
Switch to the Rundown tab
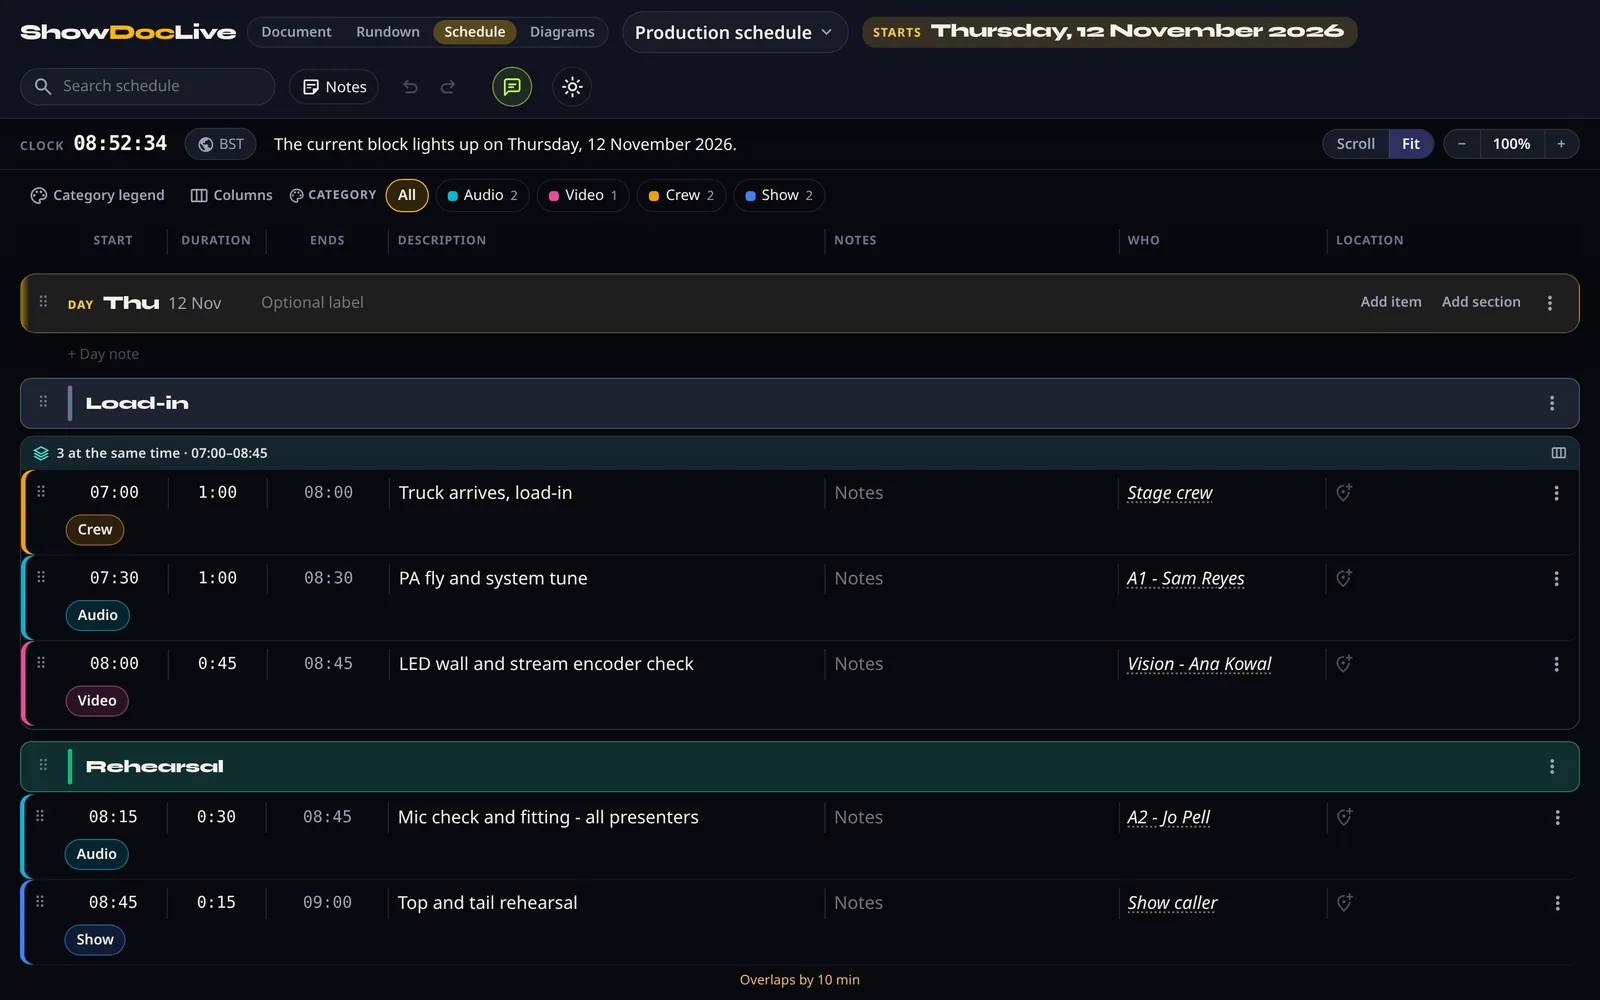(388, 32)
